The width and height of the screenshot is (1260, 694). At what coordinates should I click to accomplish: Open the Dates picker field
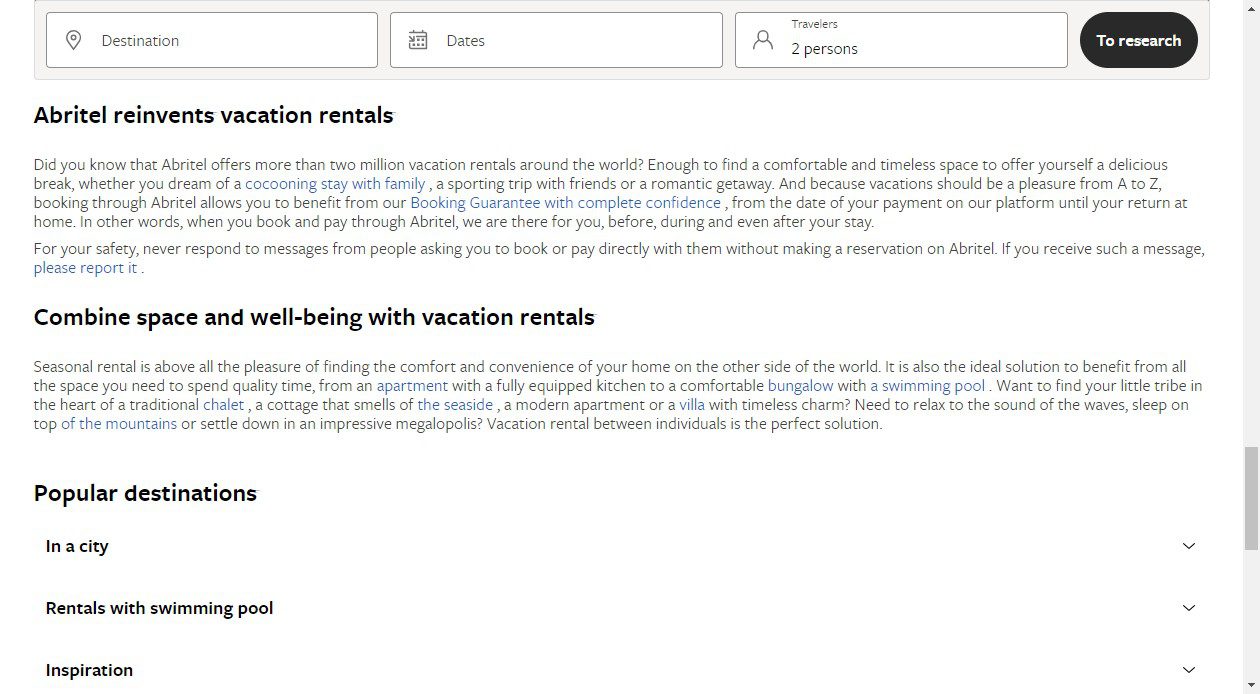[570, 40]
